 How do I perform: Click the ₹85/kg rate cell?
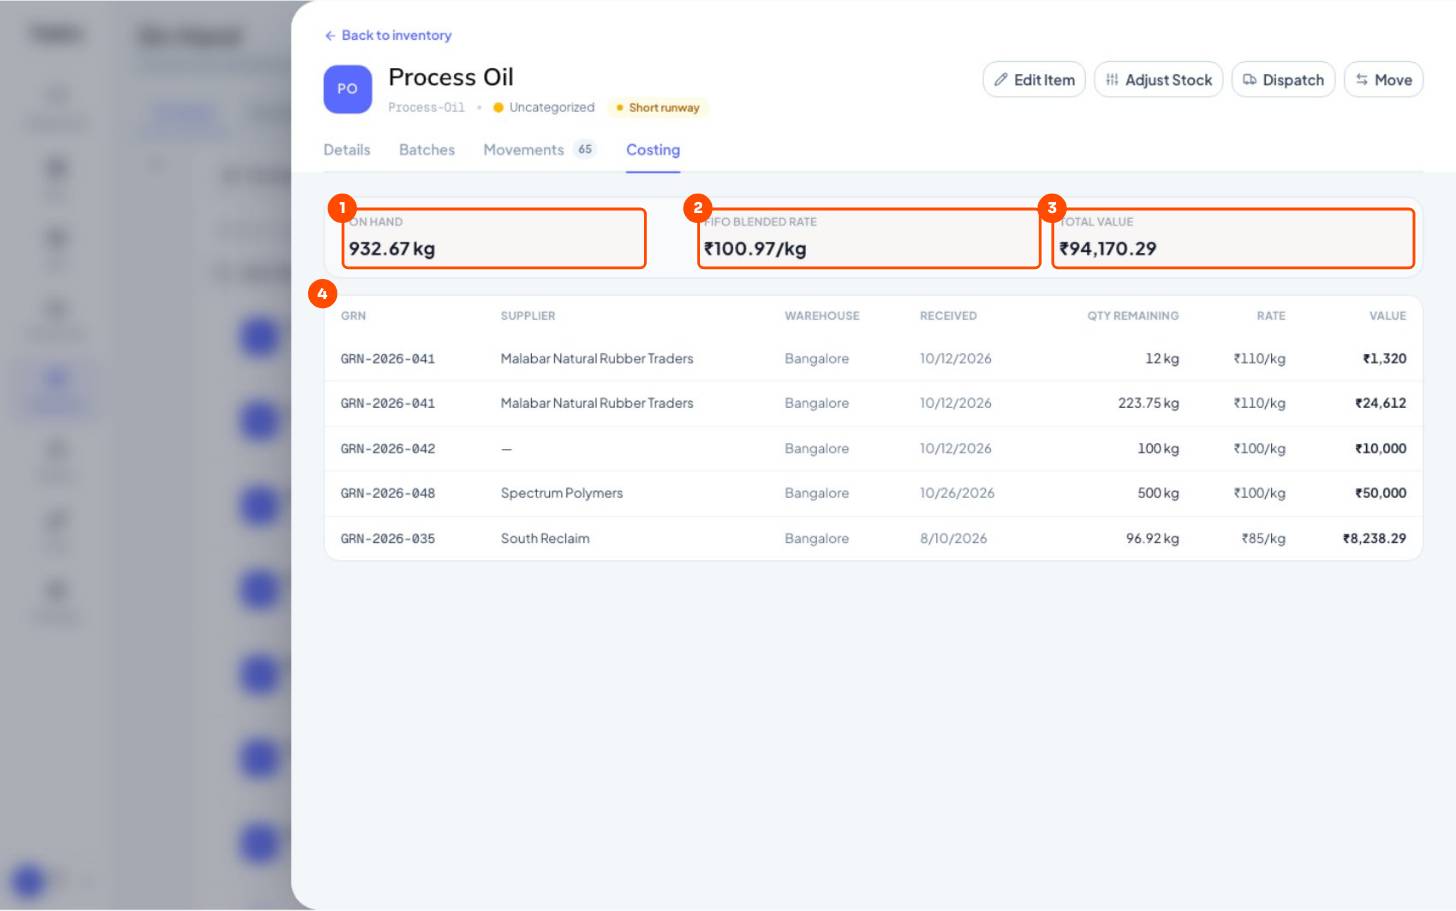(x=1263, y=538)
